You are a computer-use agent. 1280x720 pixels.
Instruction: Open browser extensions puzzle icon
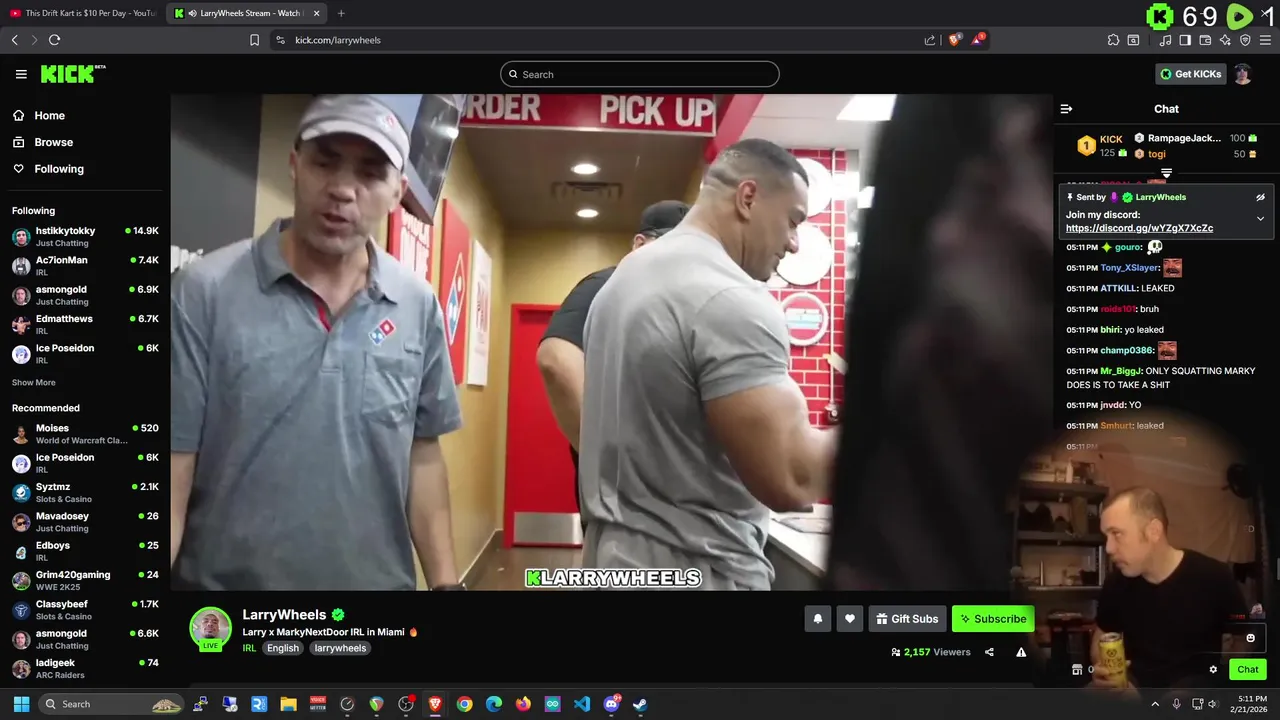pos(1113,40)
